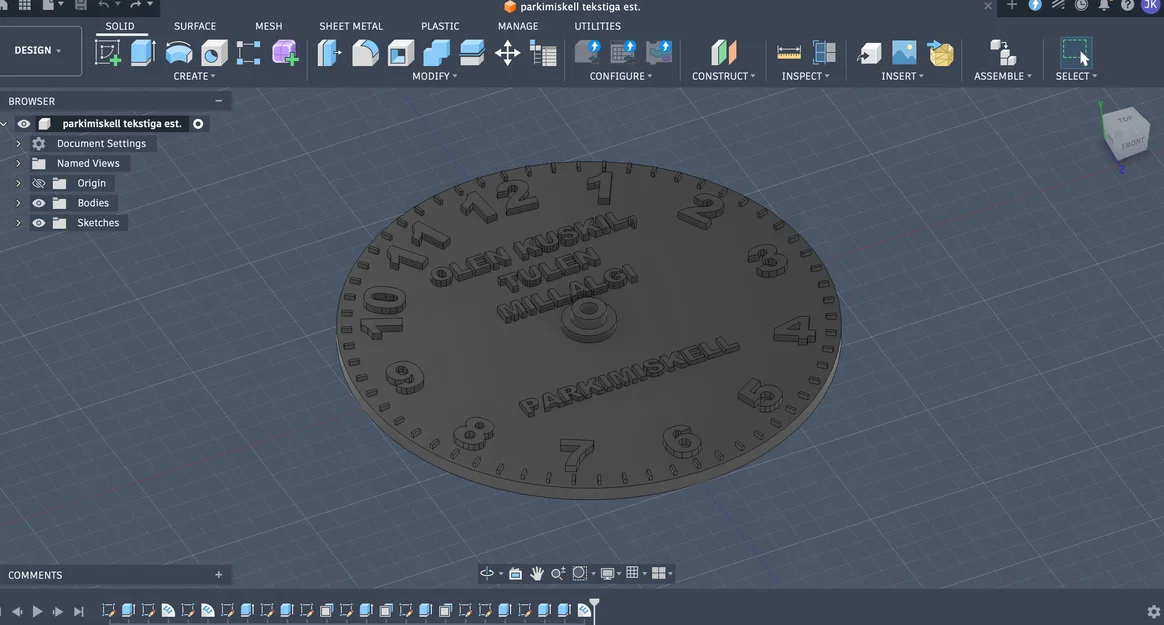Switch to the SHEET METAL tab

click(x=351, y=26)
